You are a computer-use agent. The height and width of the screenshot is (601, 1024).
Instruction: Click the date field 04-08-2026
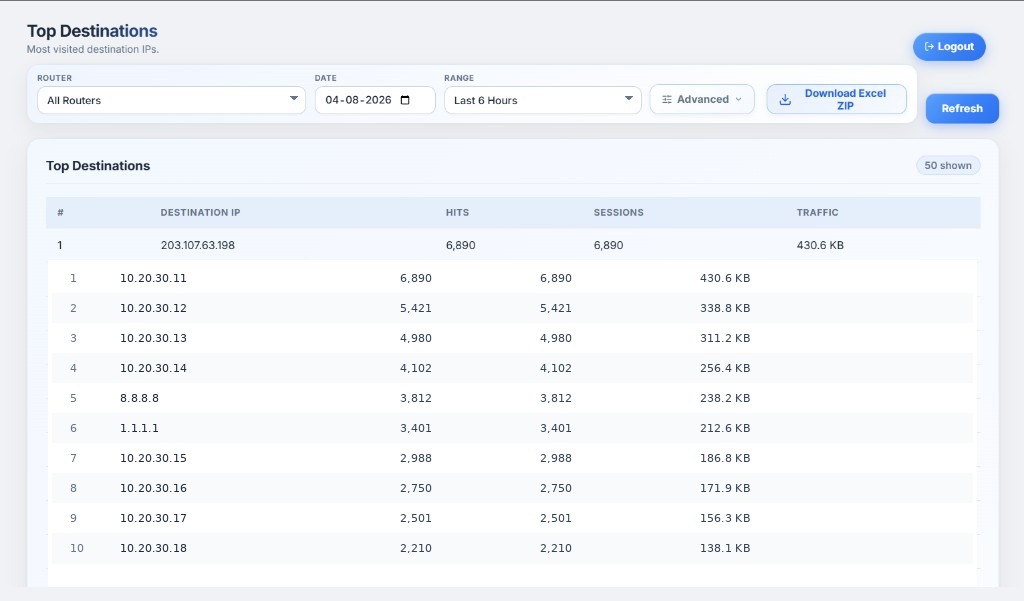375,100
